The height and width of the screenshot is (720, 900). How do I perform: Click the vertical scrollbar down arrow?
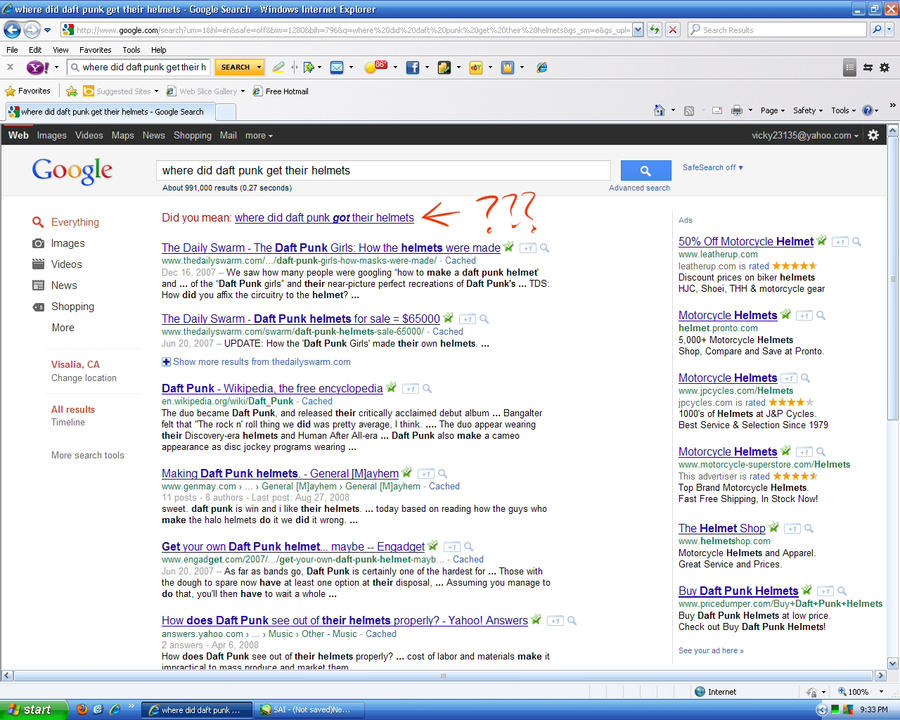pyautogui.click(x=893, y=663)
